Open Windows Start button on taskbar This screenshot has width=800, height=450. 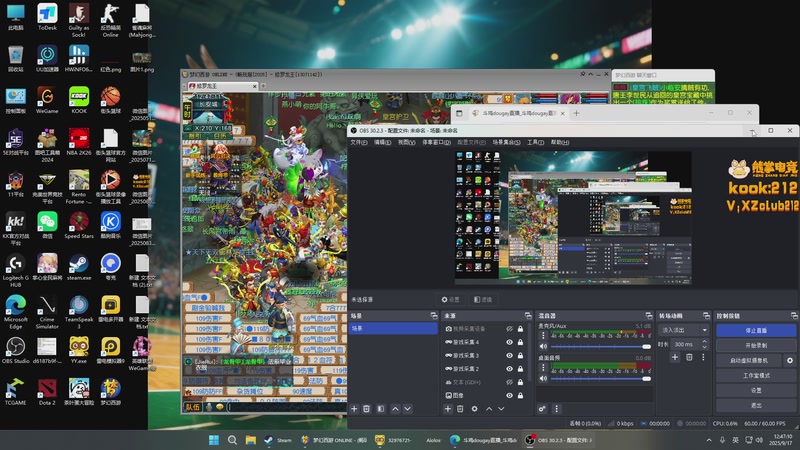pos(214,440)
